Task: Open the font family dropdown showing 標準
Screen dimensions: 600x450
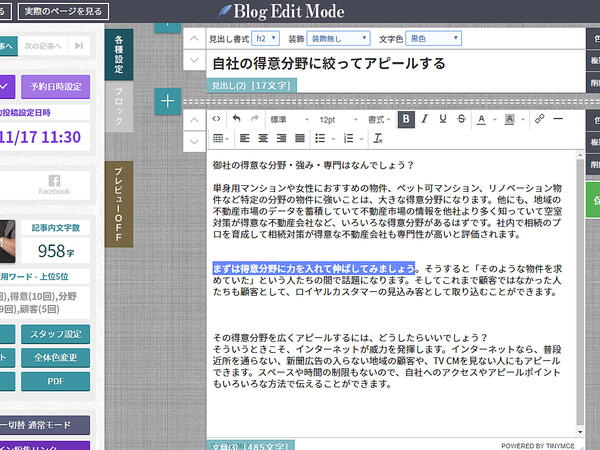Action: coord(289,120)
